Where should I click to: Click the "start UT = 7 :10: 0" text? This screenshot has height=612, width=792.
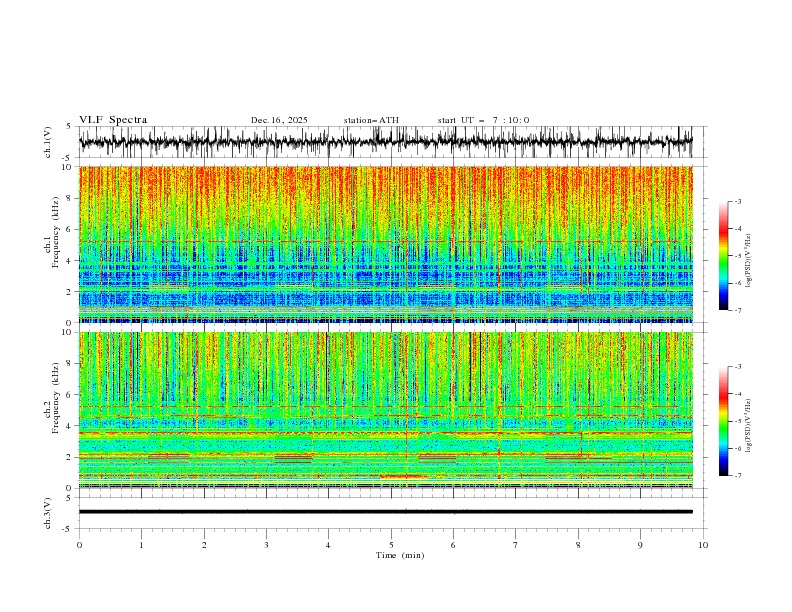click(x=483, y=120)
